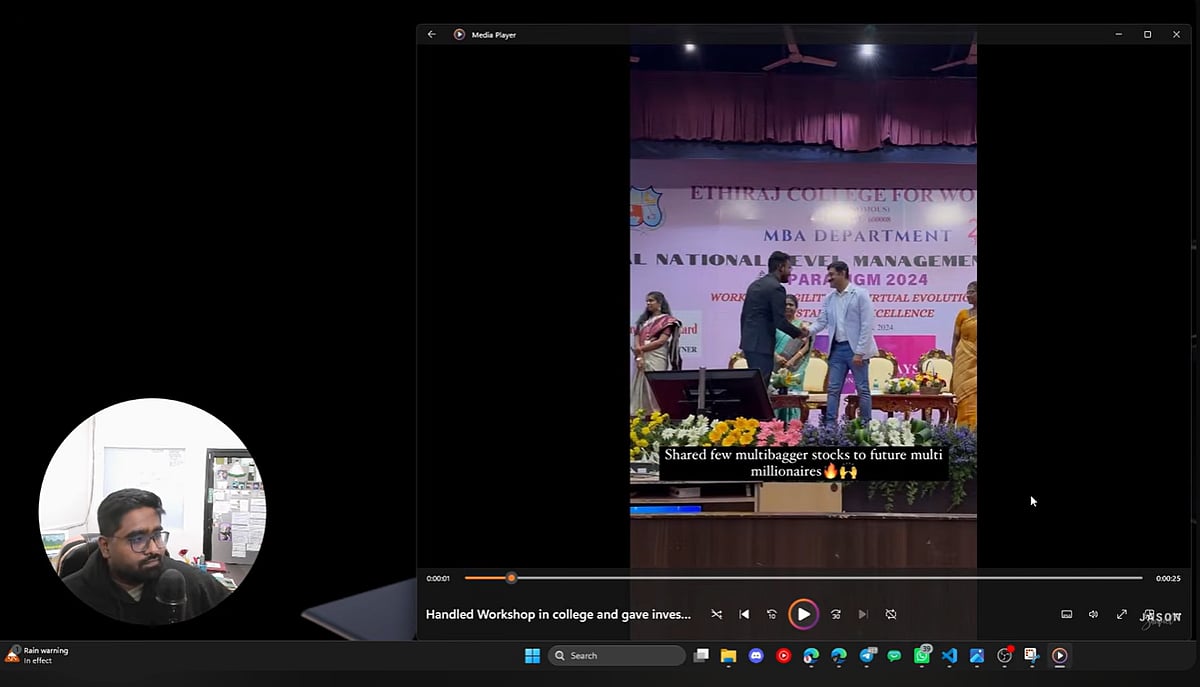Open File Explorer from the taskbar
The image size is (1200, 687).
728,656
